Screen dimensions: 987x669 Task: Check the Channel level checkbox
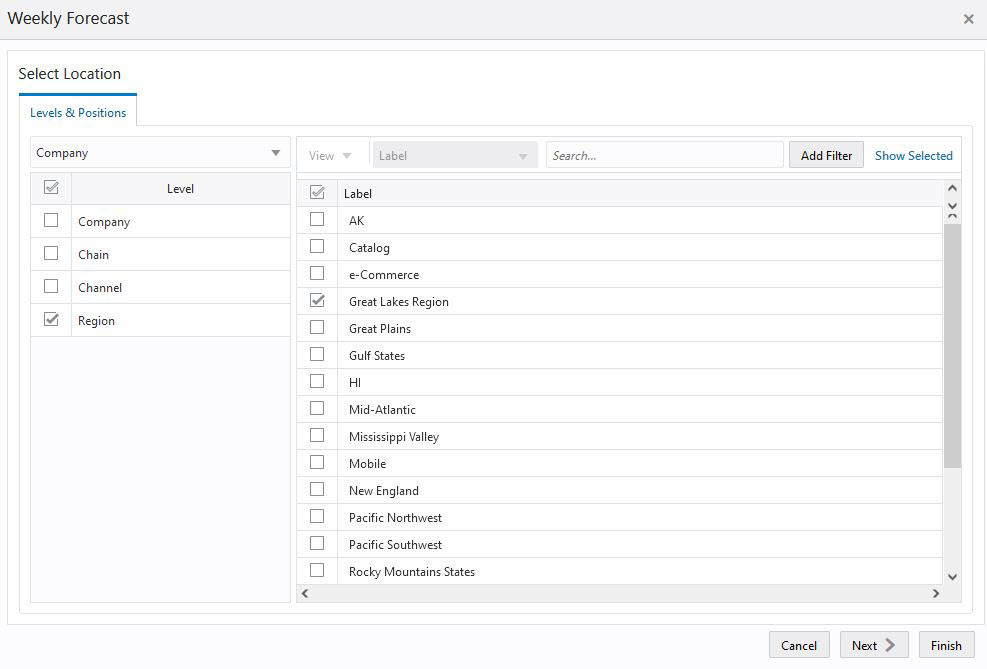point(51,286)
